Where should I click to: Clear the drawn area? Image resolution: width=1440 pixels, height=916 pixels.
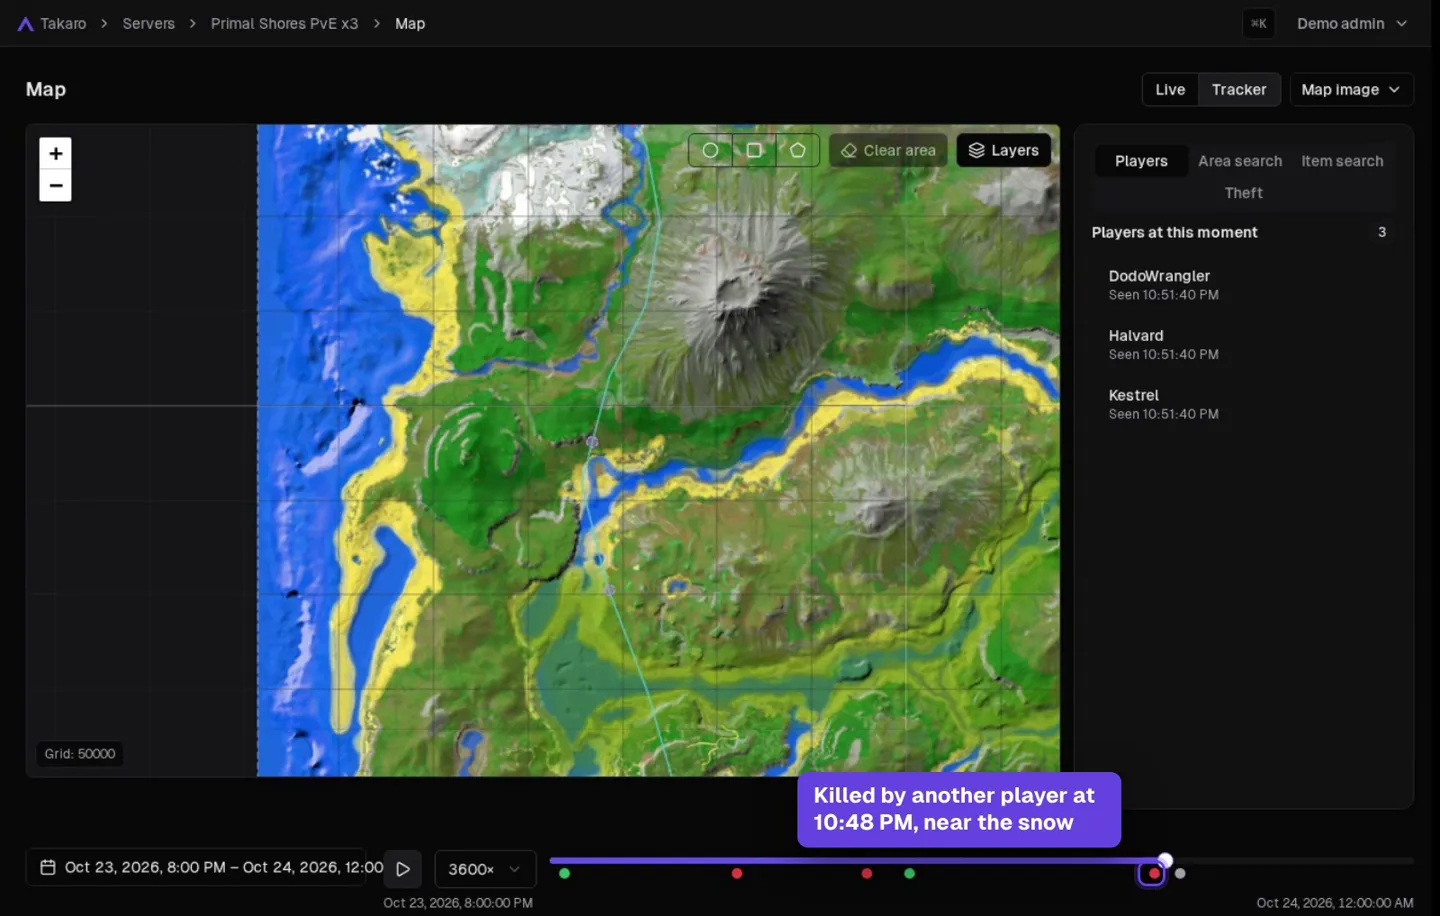point(888,150)
